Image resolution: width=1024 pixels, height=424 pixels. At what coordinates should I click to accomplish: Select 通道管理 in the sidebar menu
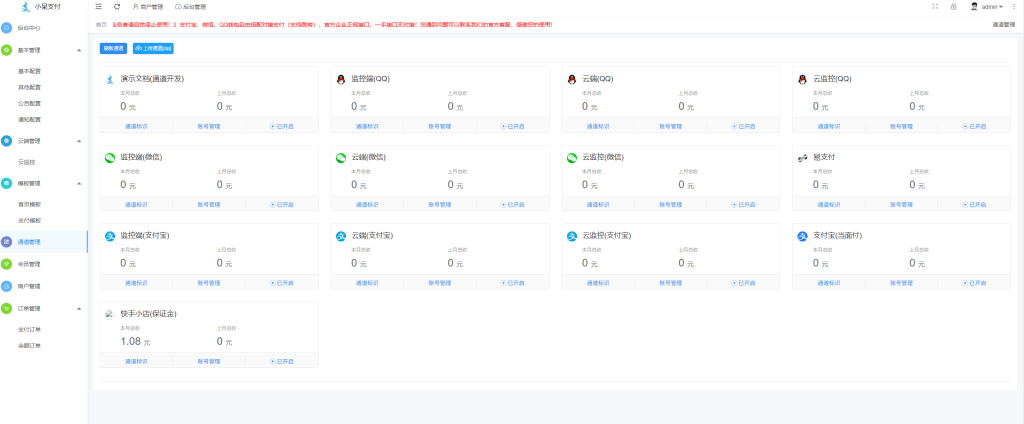click(29, 242)
